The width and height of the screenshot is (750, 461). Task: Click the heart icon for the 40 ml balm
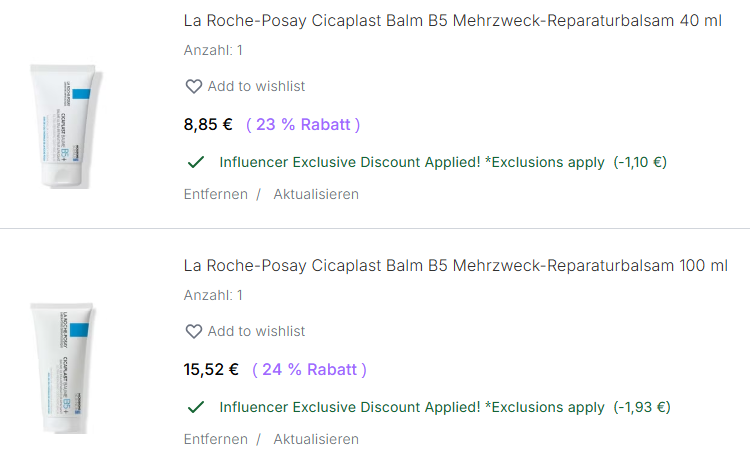click(x=194, y=87)
